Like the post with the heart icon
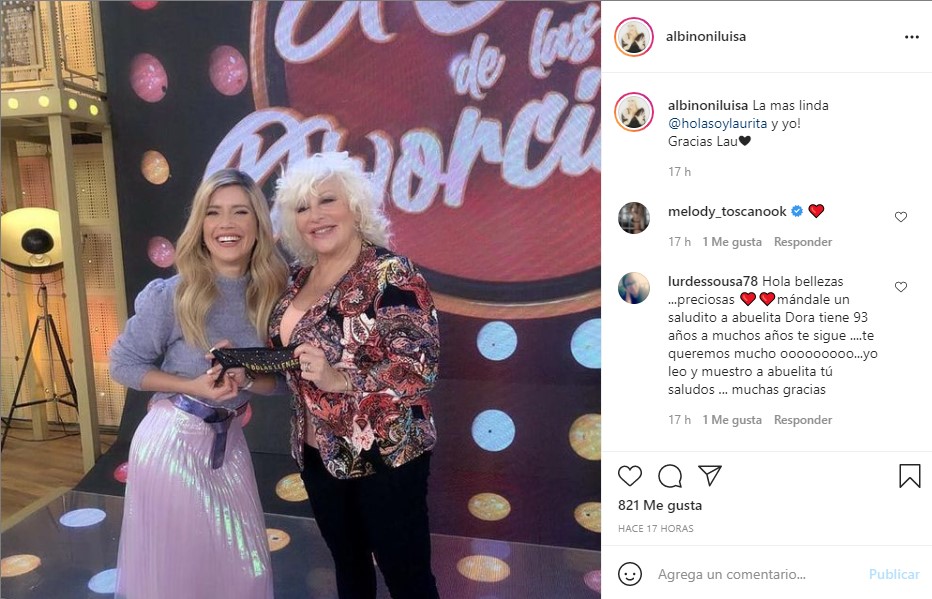The height and width of the screenshot is (599, 932). 629,476
